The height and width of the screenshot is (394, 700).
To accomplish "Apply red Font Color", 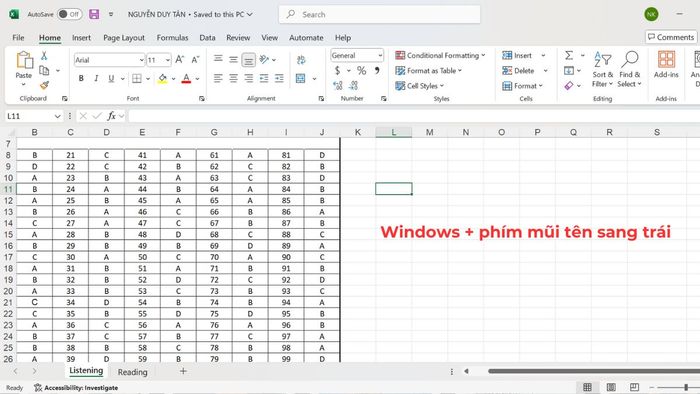I will click(187, 79).
